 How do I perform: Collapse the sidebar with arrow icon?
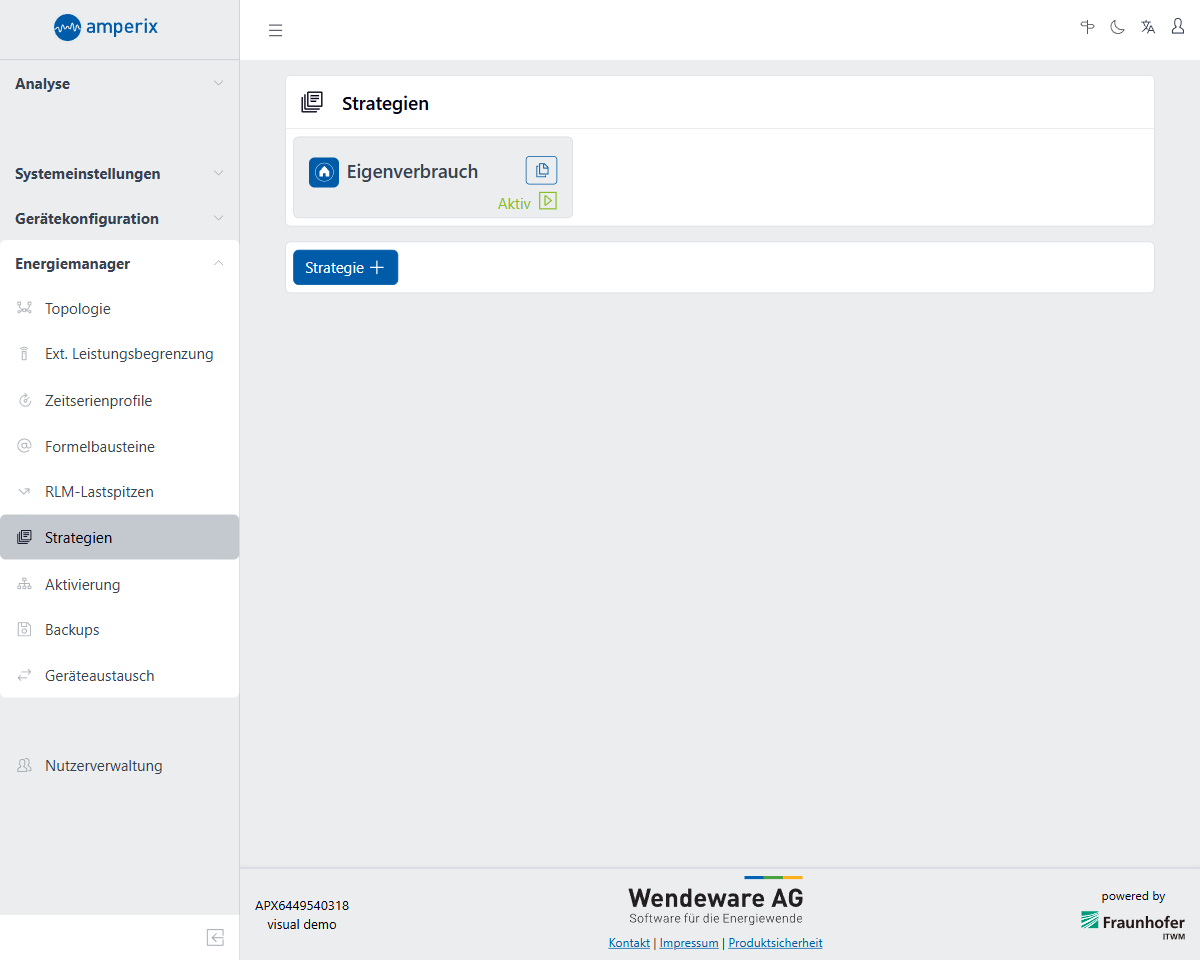[215, 937]
